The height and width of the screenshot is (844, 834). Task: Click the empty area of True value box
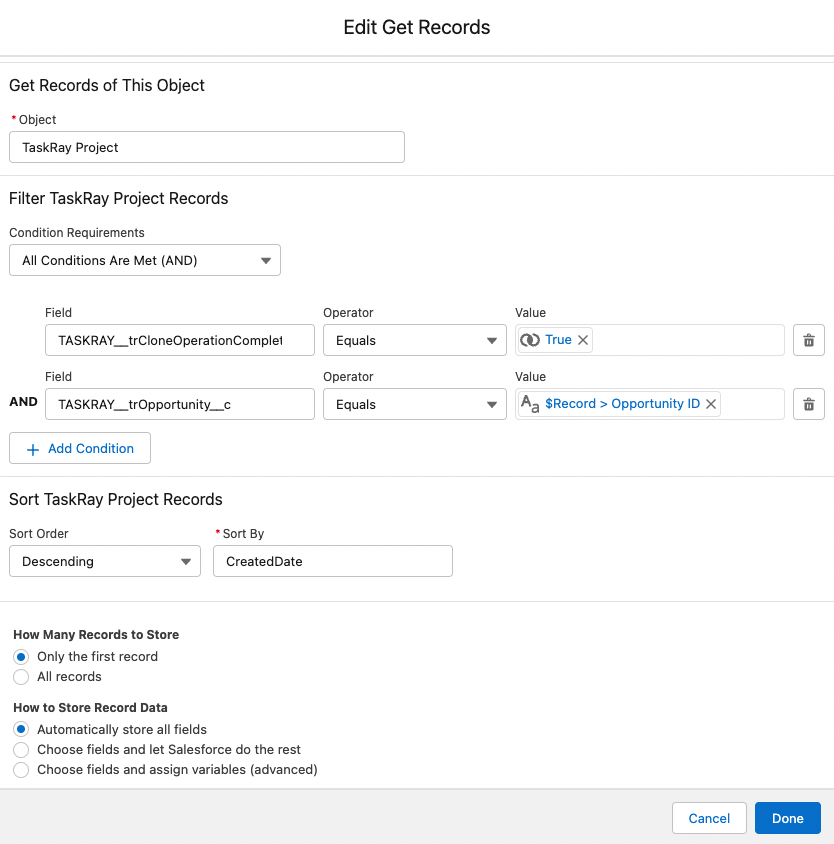pyautogui.click(x=688, y=340)
